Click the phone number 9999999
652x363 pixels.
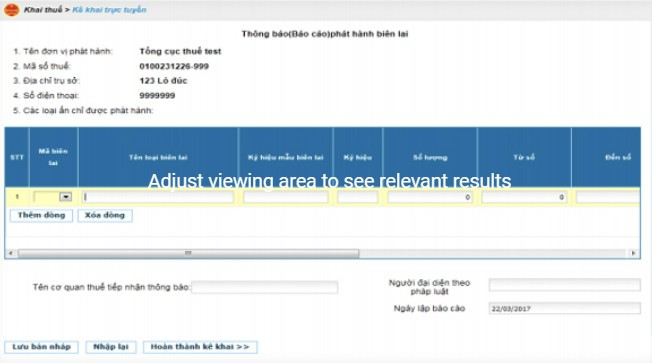click(x=157, y=96)
